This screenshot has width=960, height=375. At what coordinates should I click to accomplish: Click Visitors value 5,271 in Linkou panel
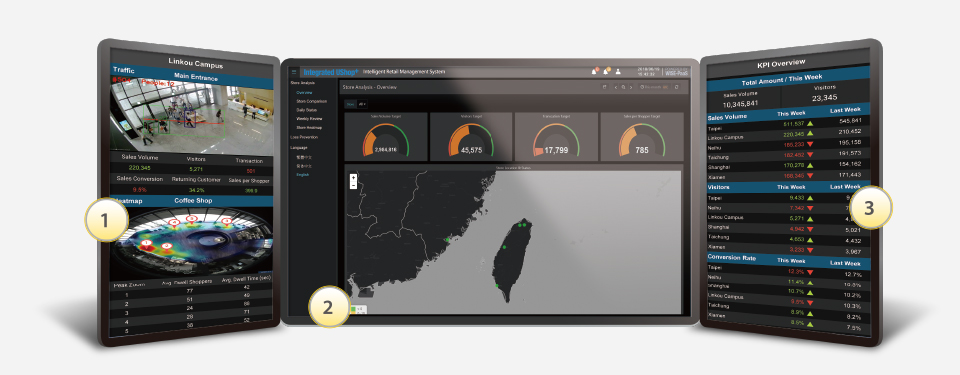pyautogui.click(x=196, y=169)
